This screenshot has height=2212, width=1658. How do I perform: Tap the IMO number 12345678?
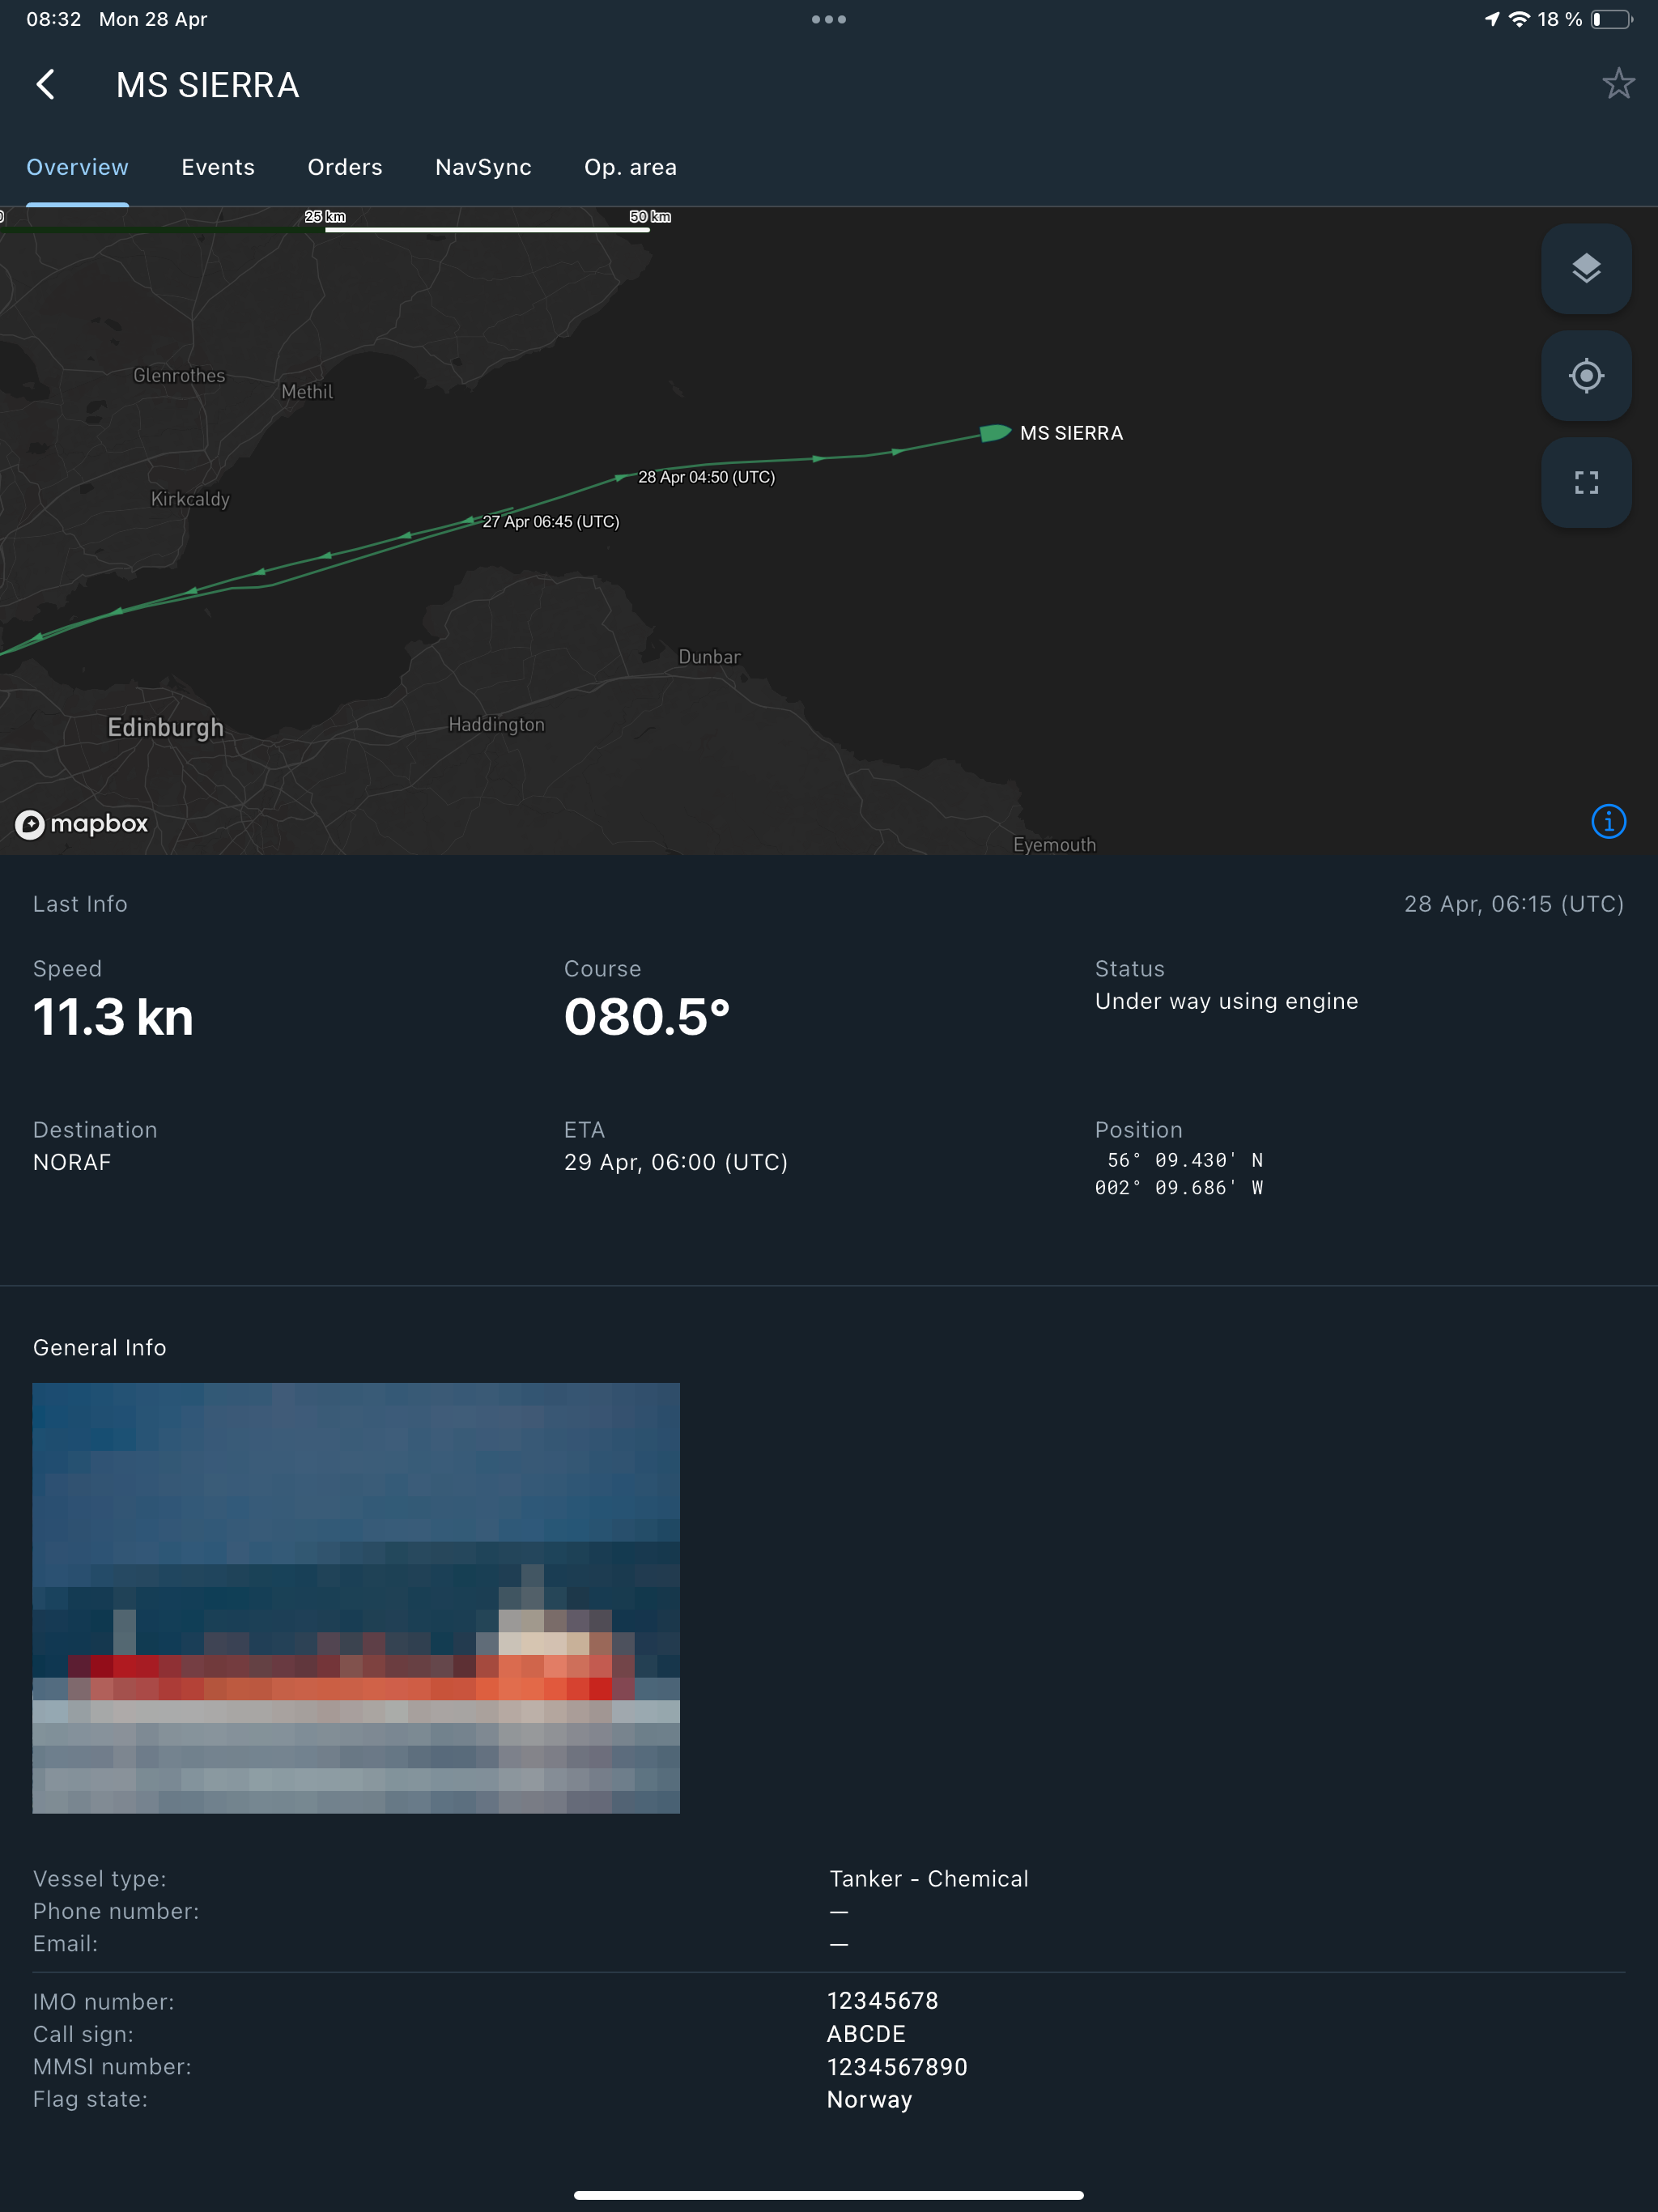click(x=883, y=2001)
